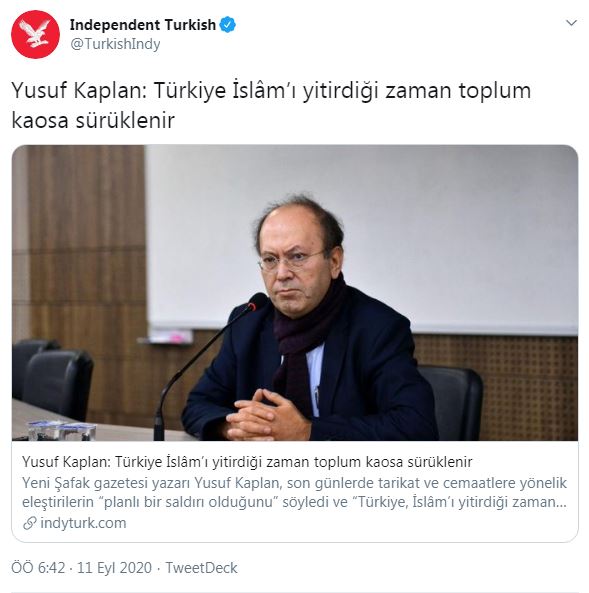Image resolution: width=589 pixels, height=593 pixels.
Task: Click the "11 Eyl 2020" date
Action: pyautogui.click(x=114, y=568)
